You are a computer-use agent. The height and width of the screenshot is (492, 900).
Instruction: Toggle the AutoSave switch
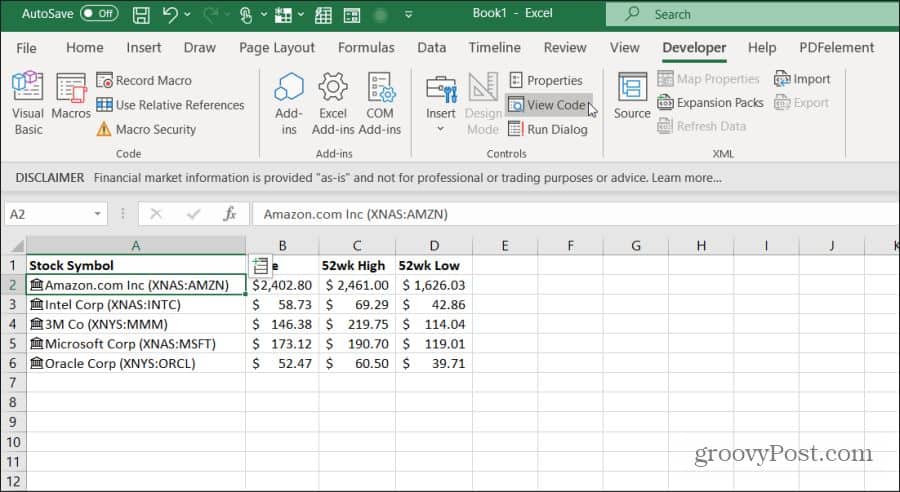[x=99, y=14]
